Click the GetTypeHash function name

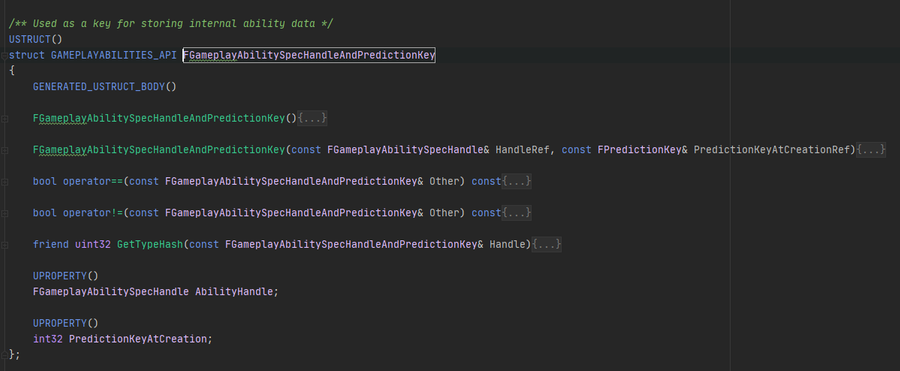tap(150, 245)
